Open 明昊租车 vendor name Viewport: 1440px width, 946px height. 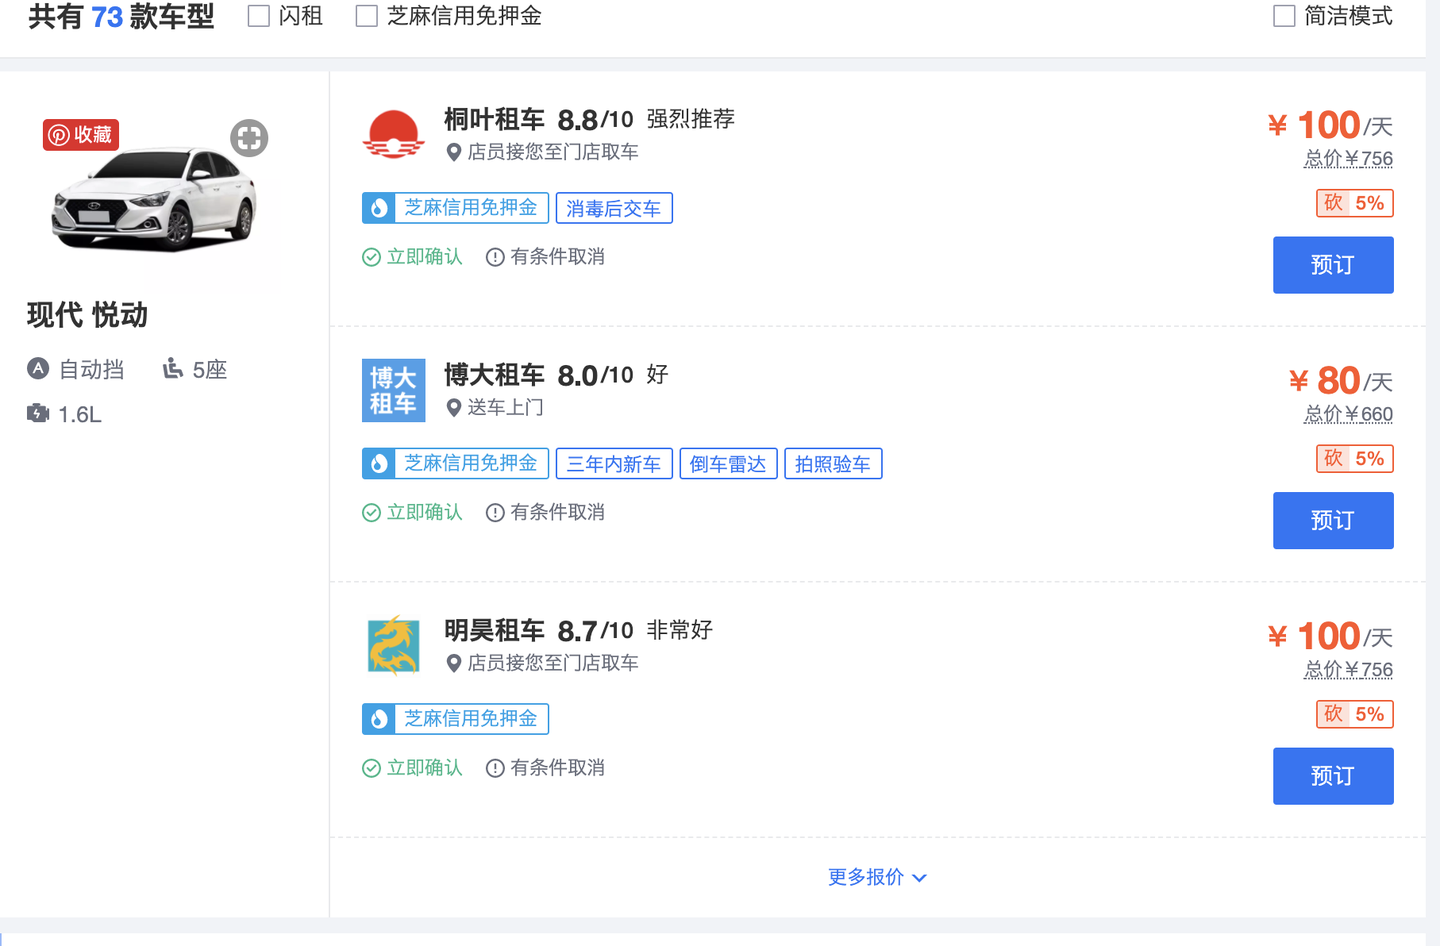click(x=494, y=630)
